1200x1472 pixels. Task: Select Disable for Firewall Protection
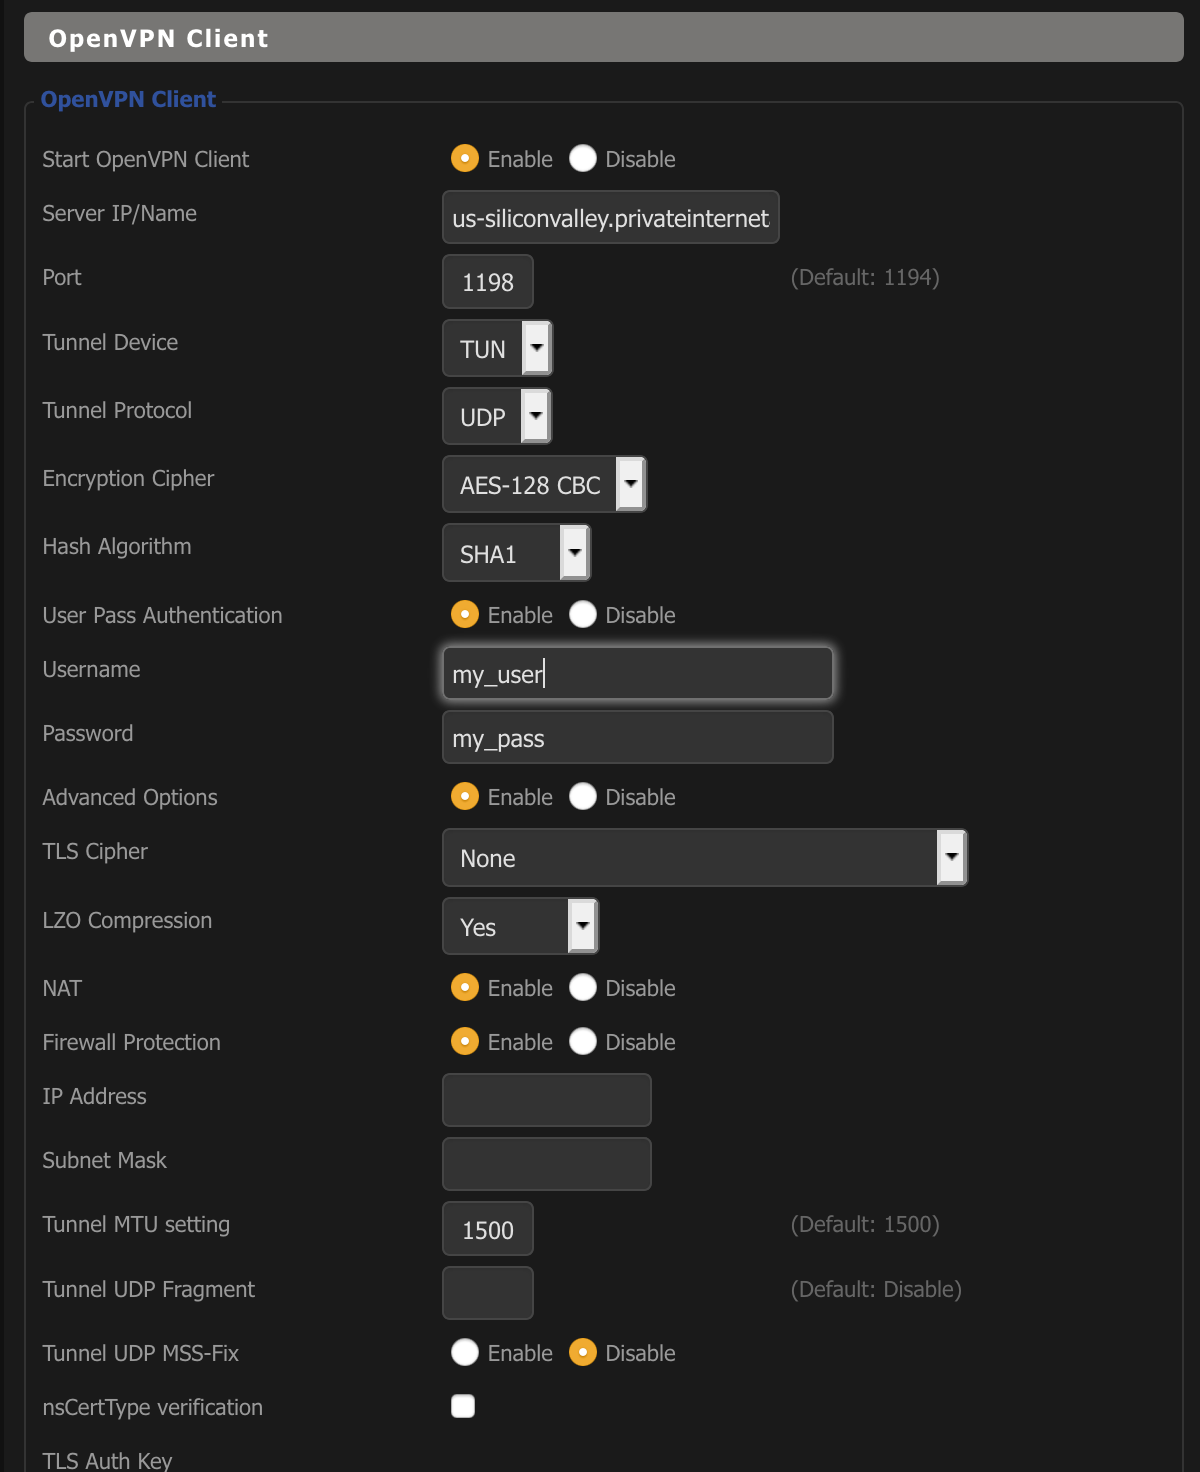pyautogui.click(x=583, y=1042)
